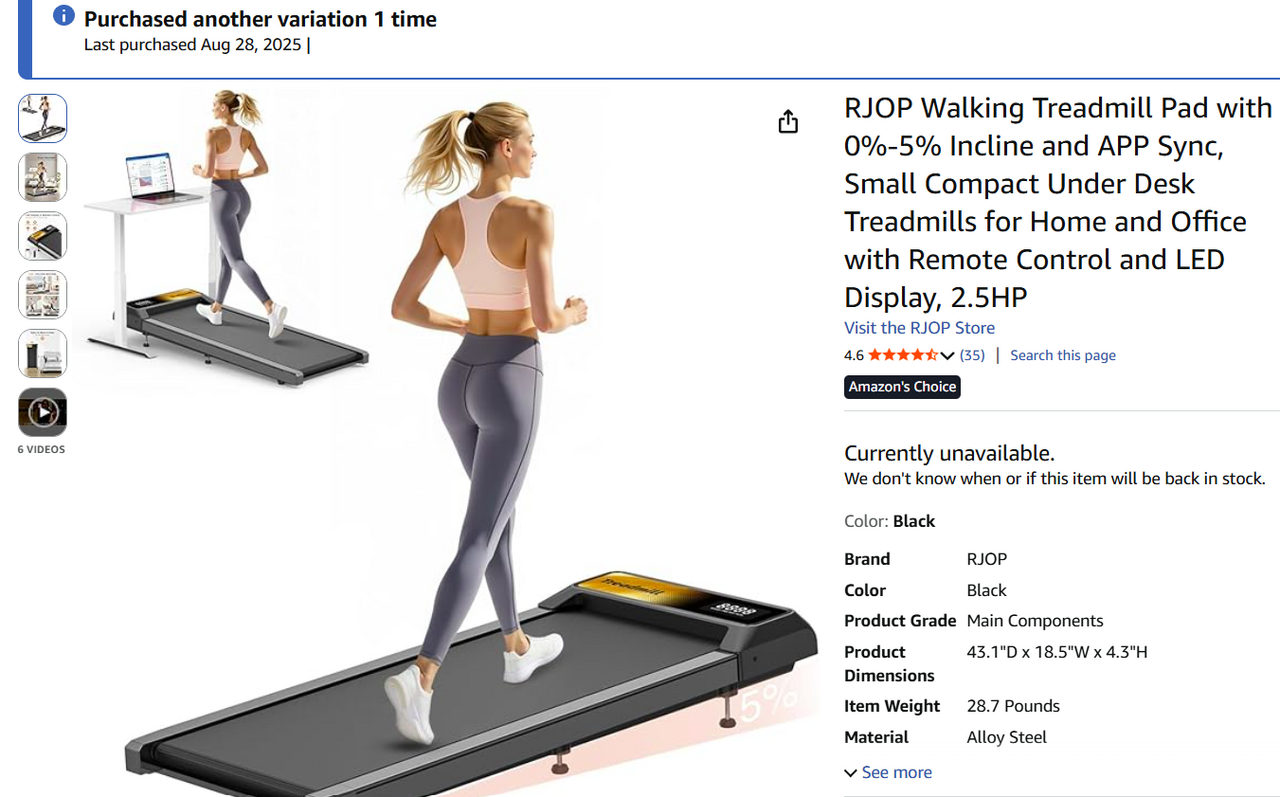Click the Search this page link
The image size is (1280, 797).
click(1062, 355)
